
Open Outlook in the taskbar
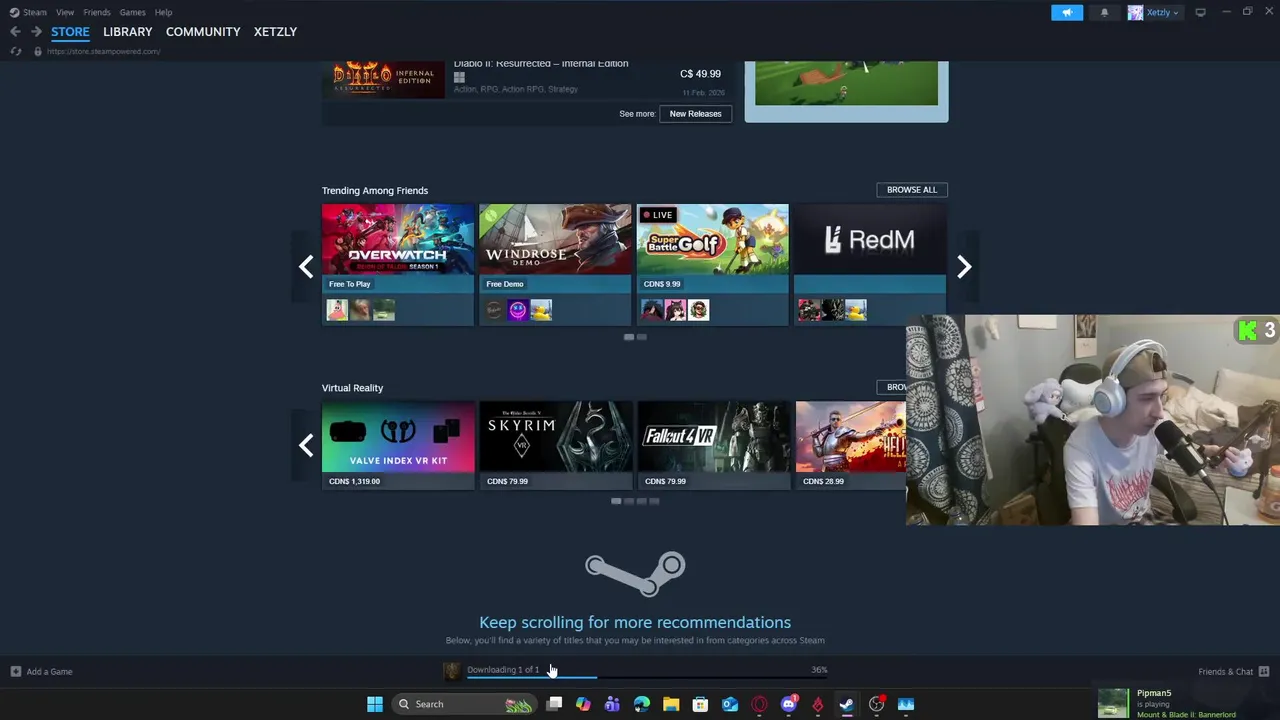pyautogui.click(x=730, y=704)
